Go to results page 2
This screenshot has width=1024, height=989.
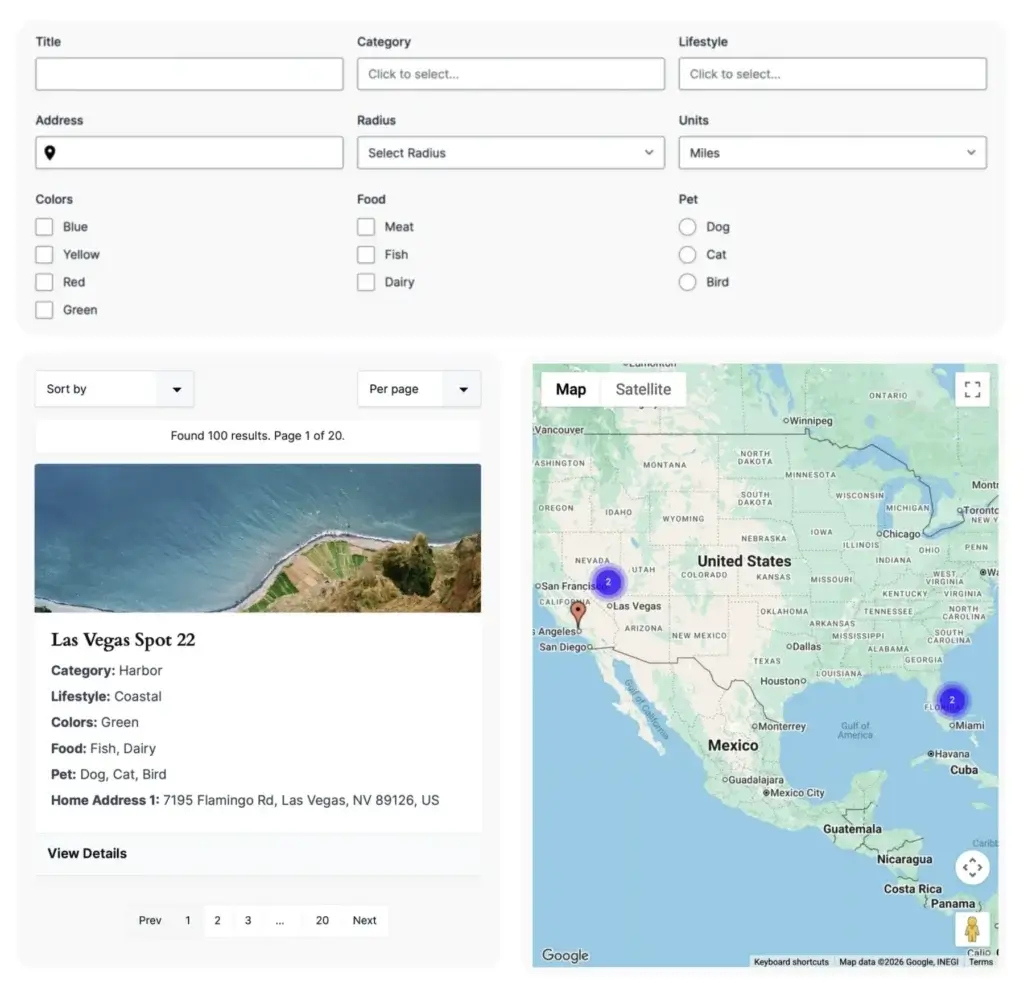(x=217, y=920)
